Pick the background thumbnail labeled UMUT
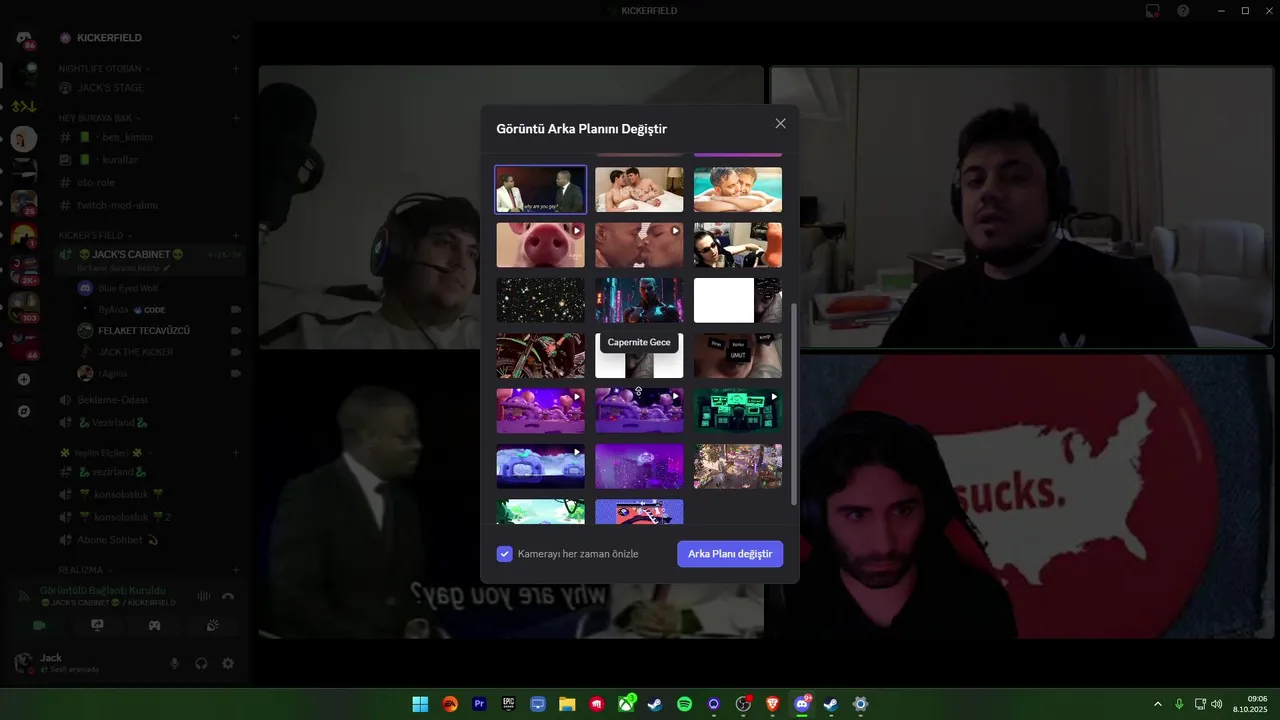This screenshot has width=1280, height=720. (738, 355)
